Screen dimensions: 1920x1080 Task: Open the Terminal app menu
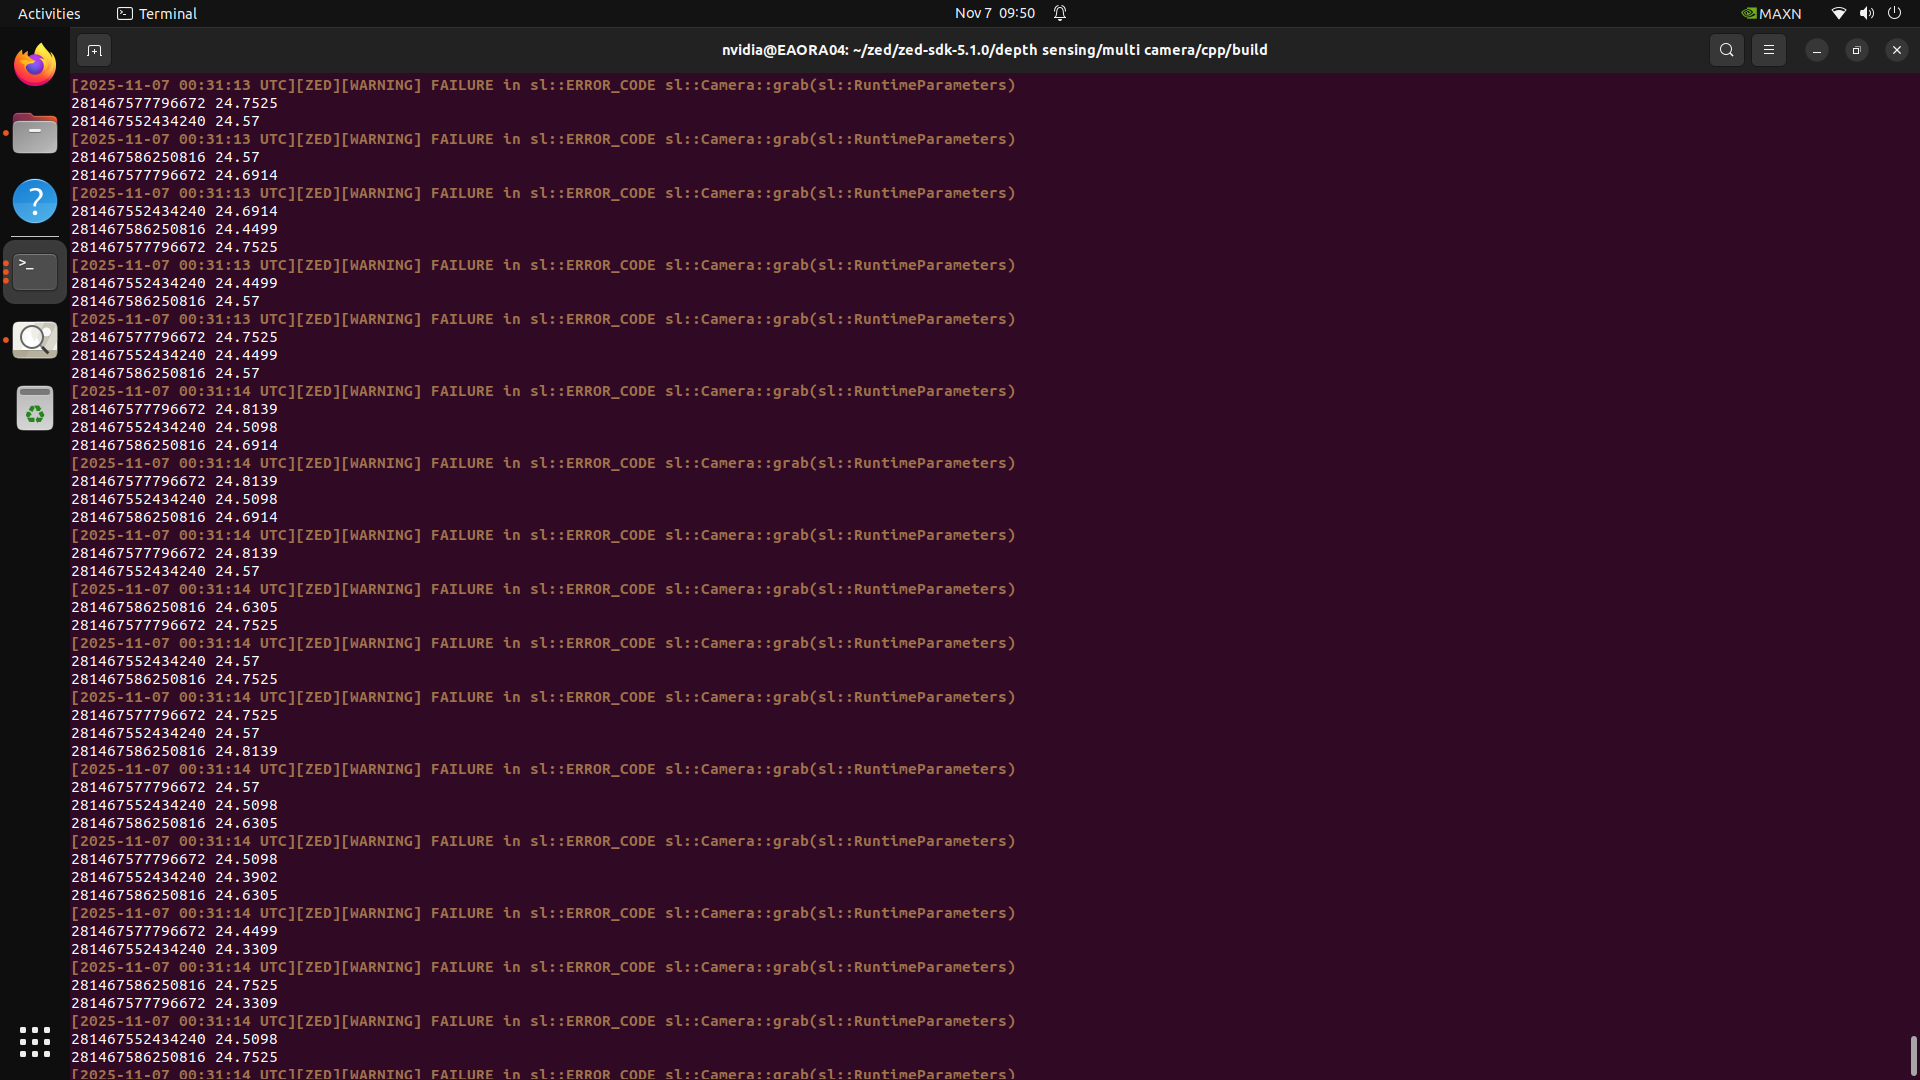click(x=157, y=13)
